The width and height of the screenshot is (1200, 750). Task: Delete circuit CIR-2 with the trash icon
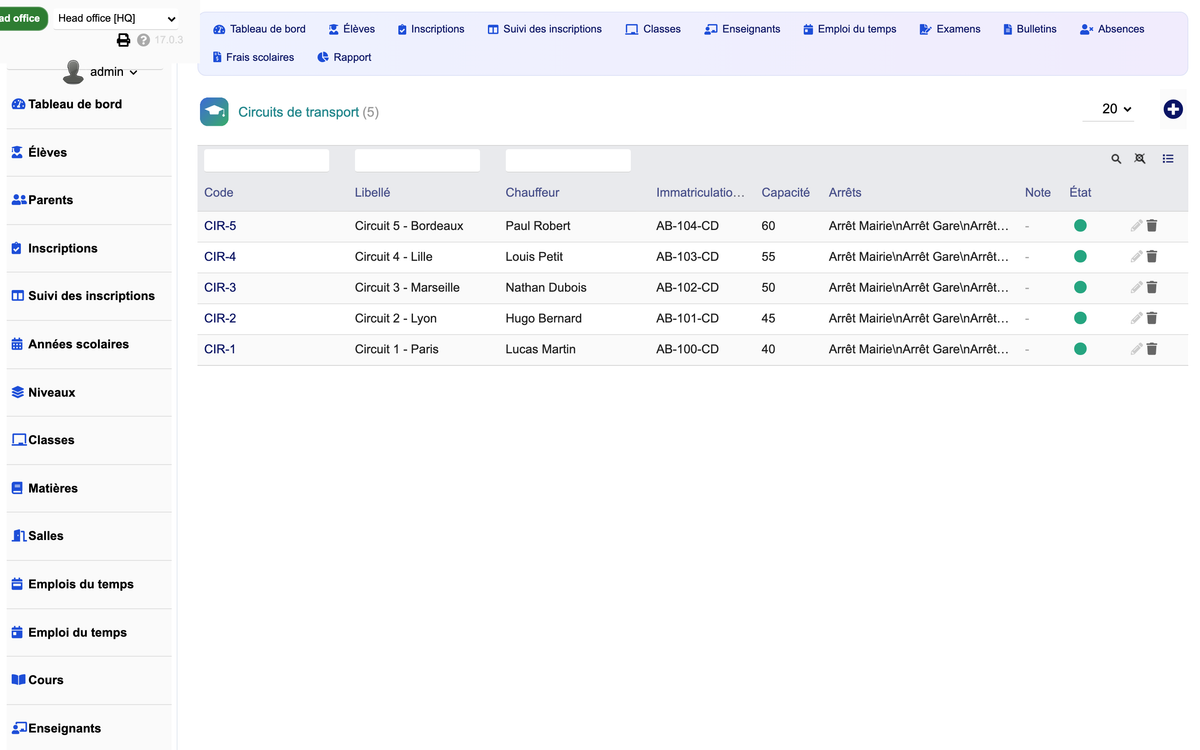coord(1152,319)
